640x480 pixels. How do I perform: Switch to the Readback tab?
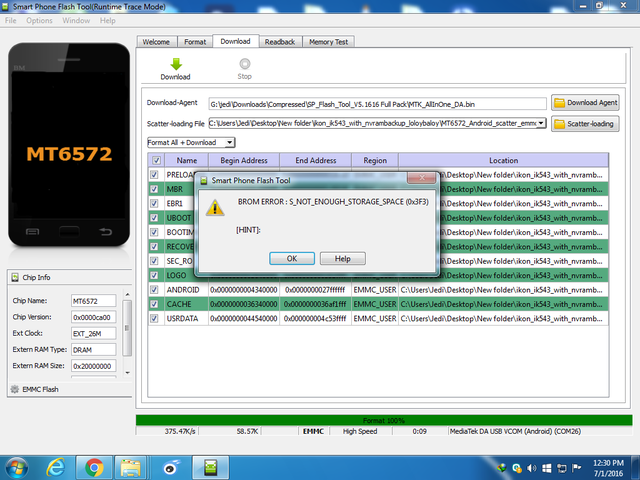coord(280,42)
